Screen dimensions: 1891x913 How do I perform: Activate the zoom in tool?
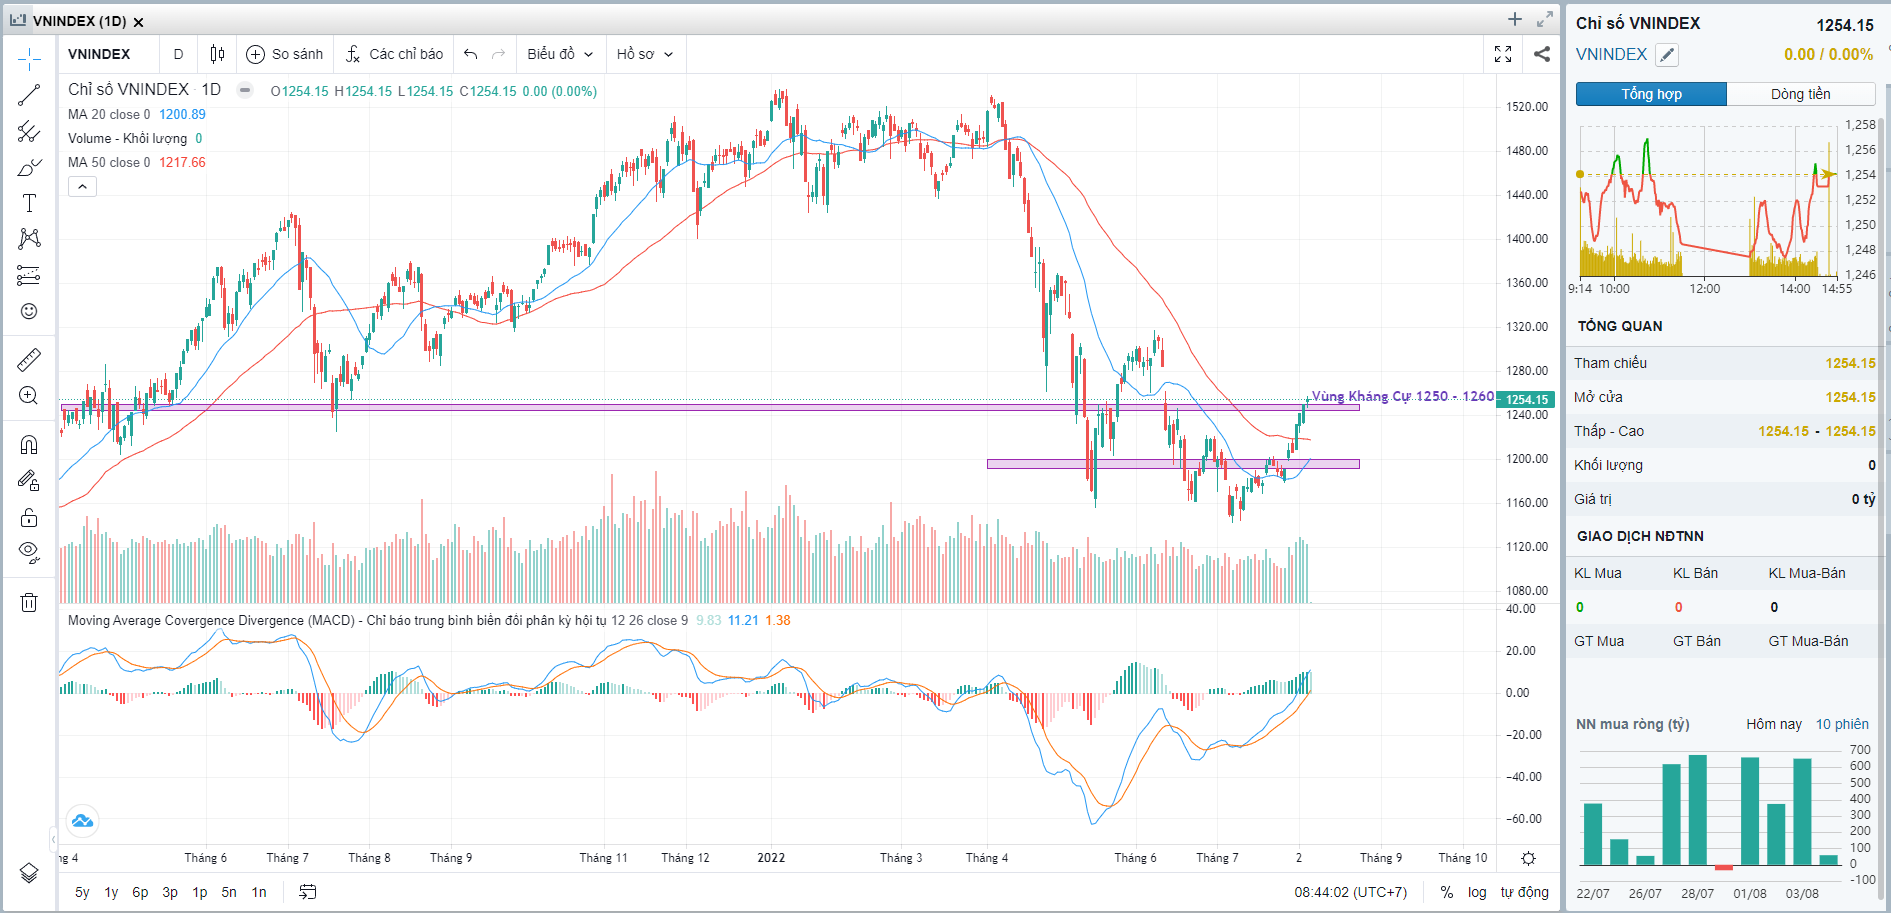[x=29, y=395]
